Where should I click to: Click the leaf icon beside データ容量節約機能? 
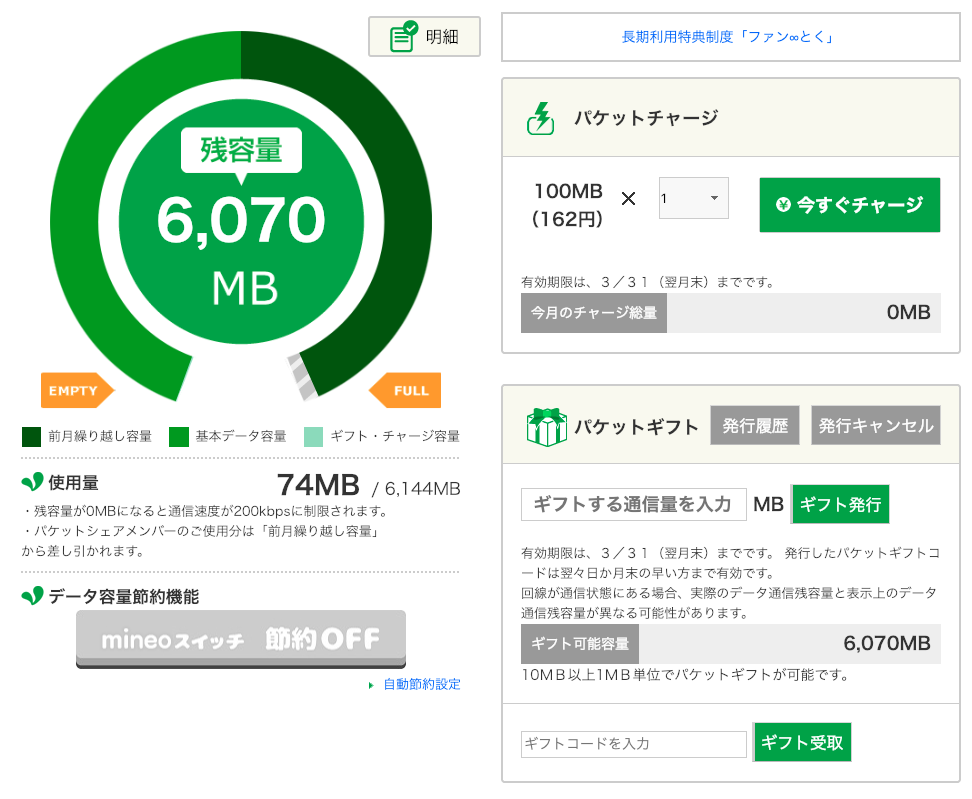pyautogui.click(x=32, y=596)
